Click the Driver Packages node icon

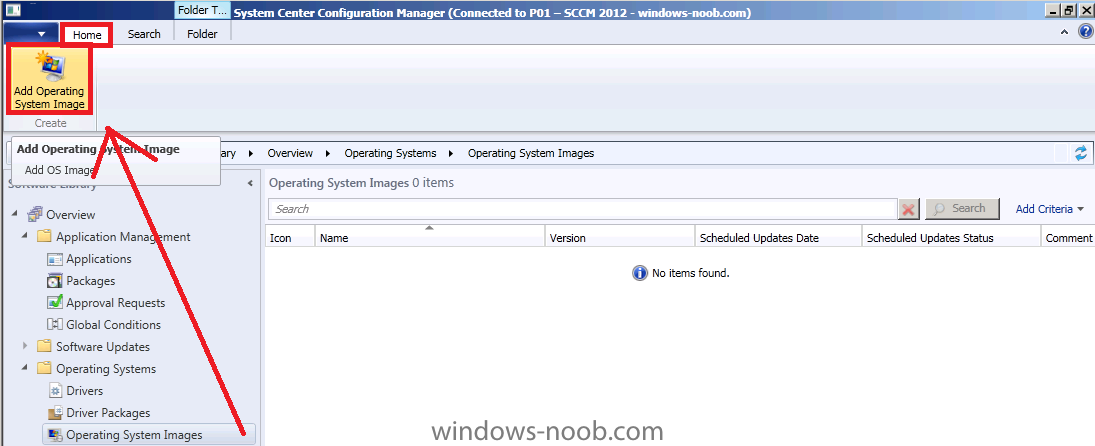pos(55,412)
